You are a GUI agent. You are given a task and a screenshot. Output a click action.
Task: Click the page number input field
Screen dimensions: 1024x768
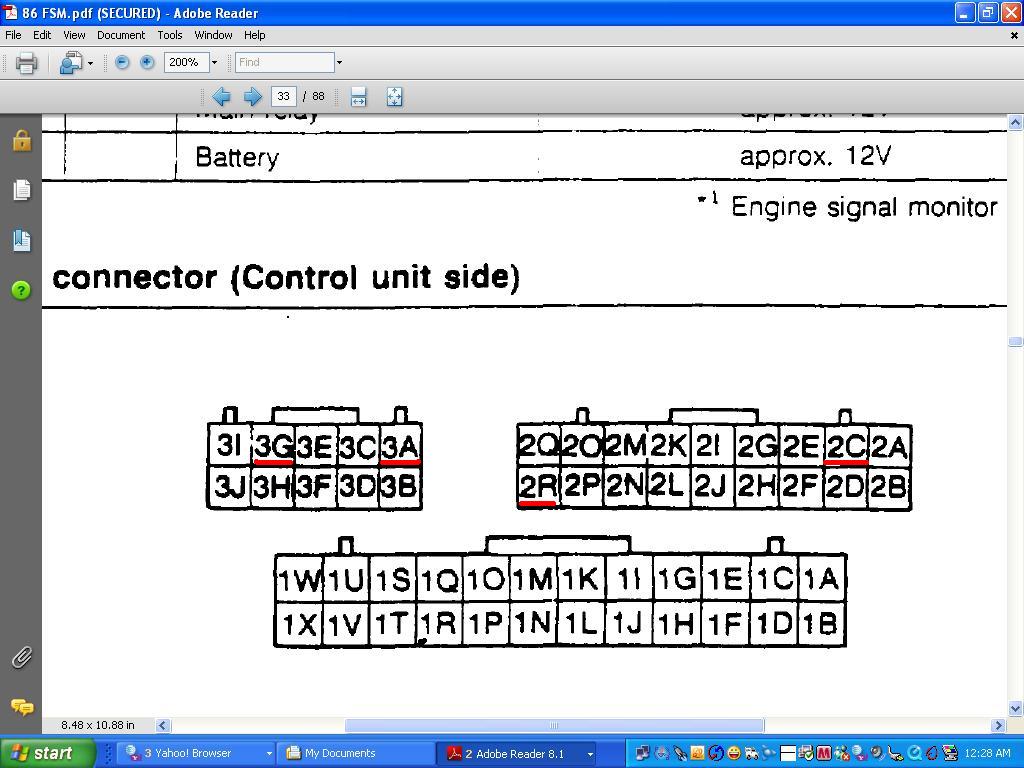click(284, 97)
